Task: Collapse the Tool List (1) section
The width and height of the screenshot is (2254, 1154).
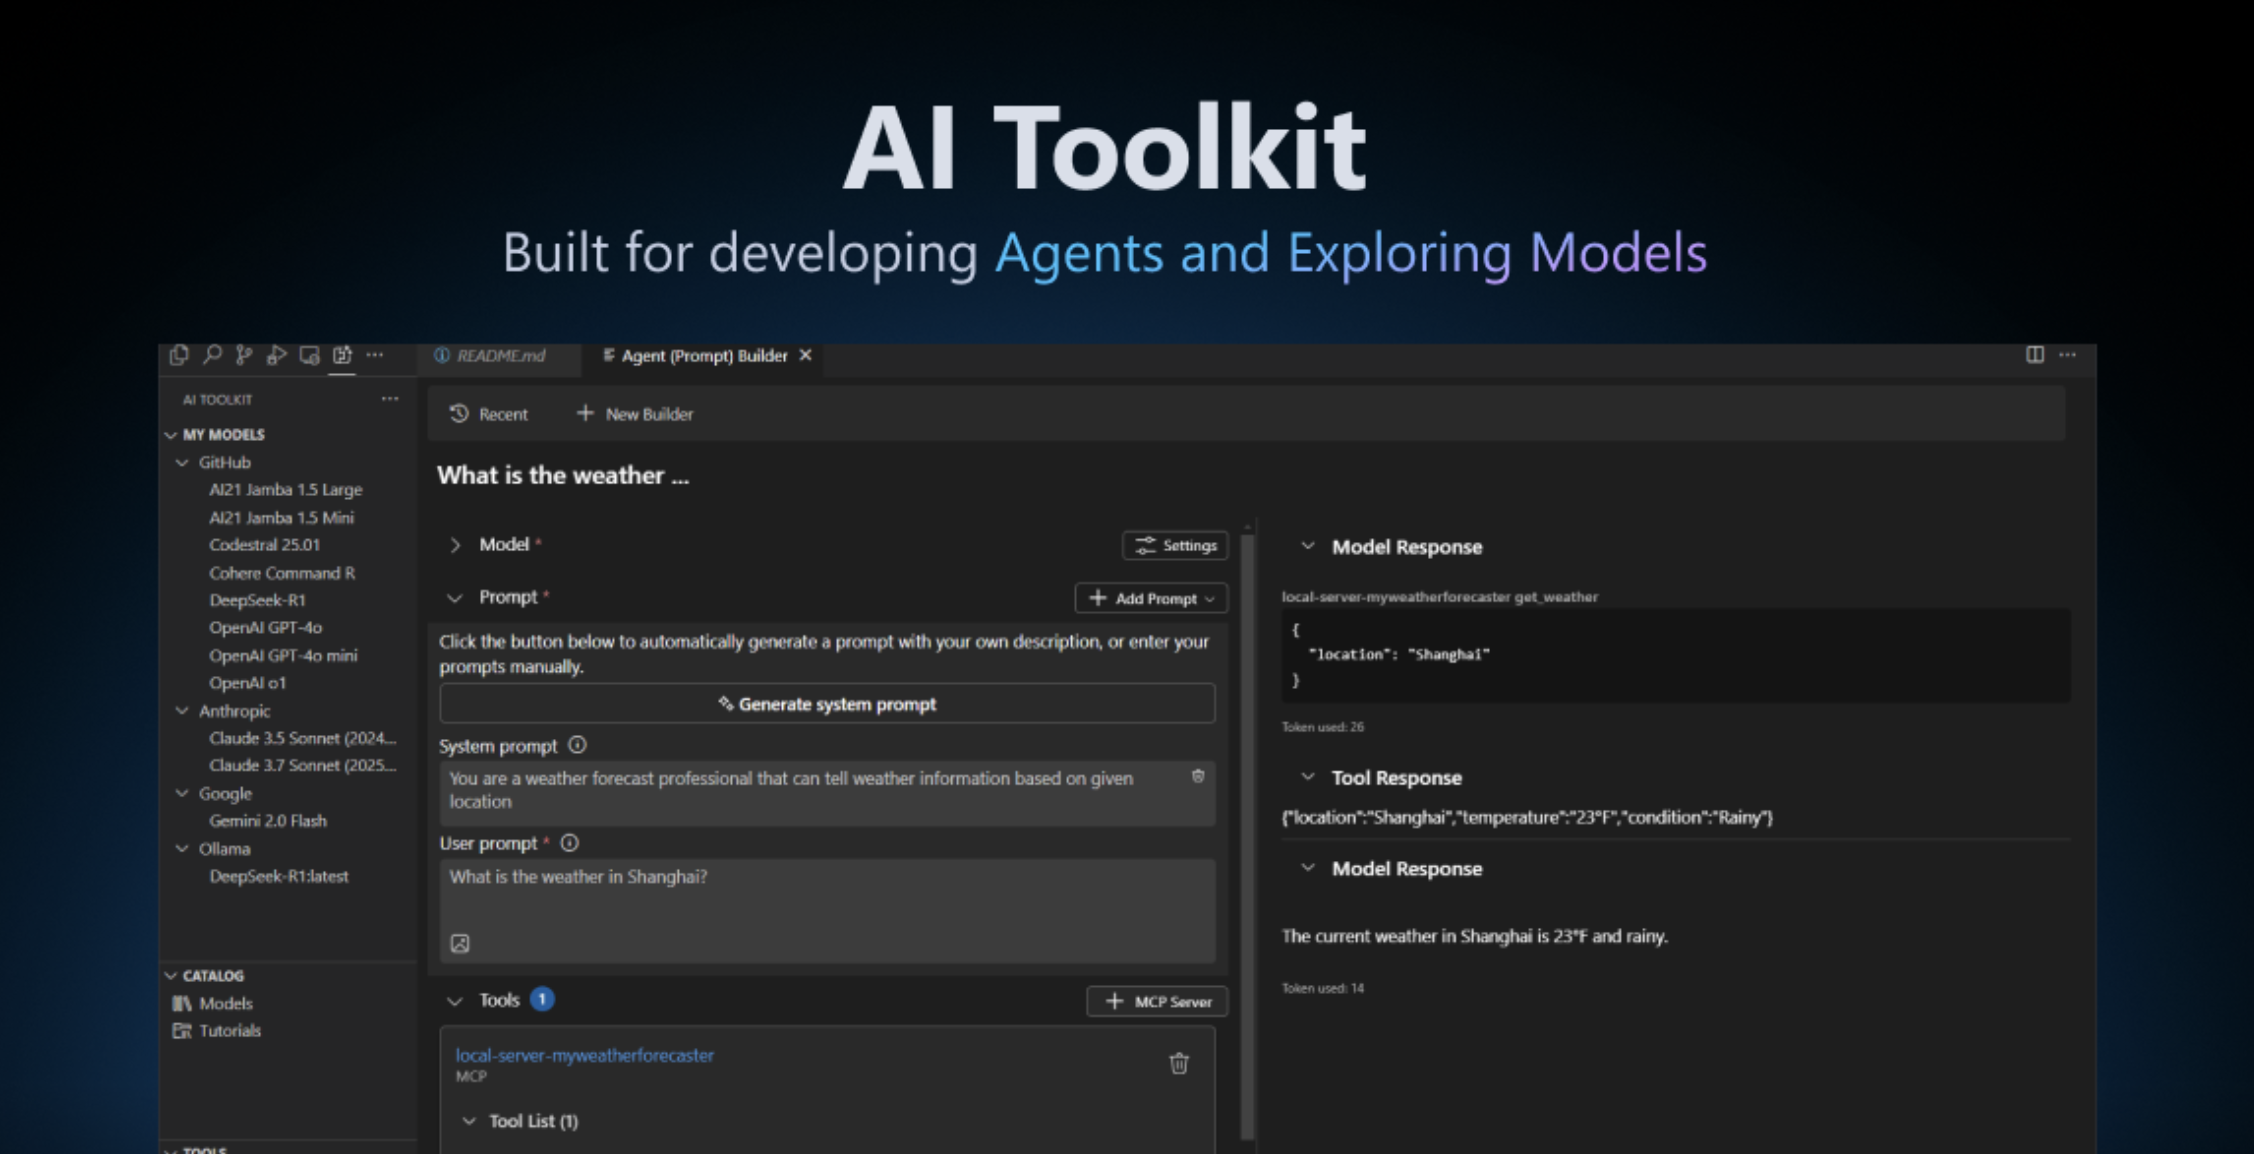Action: pyautogui.click(x=469, y=1121)
